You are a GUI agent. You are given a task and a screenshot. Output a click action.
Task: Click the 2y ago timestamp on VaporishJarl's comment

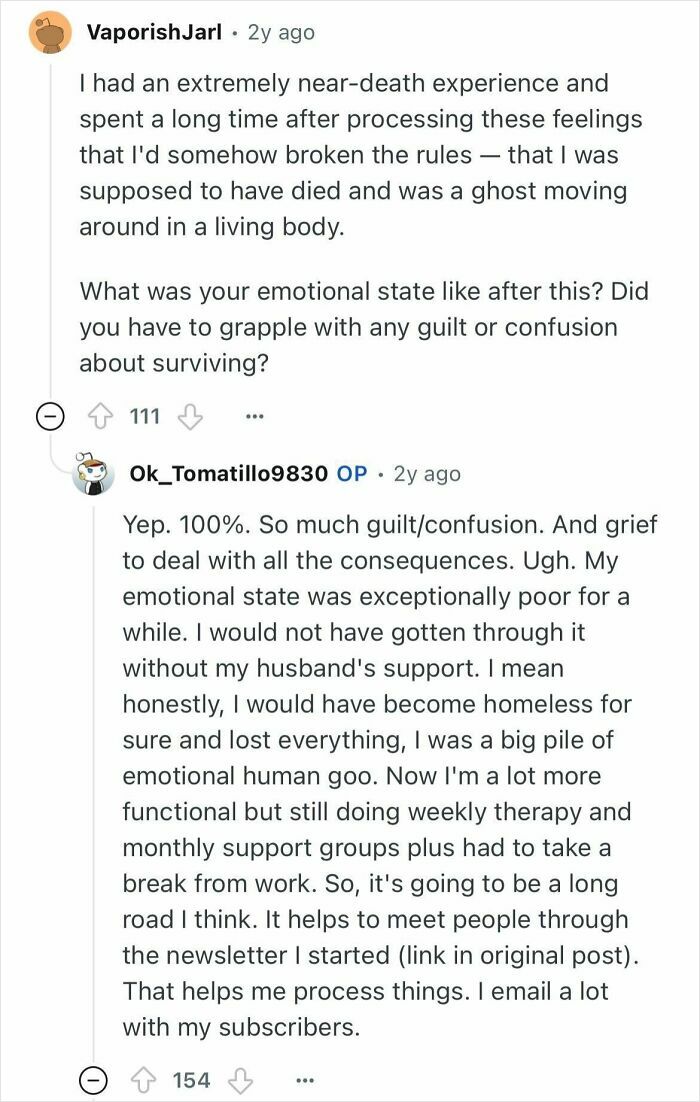281,31
